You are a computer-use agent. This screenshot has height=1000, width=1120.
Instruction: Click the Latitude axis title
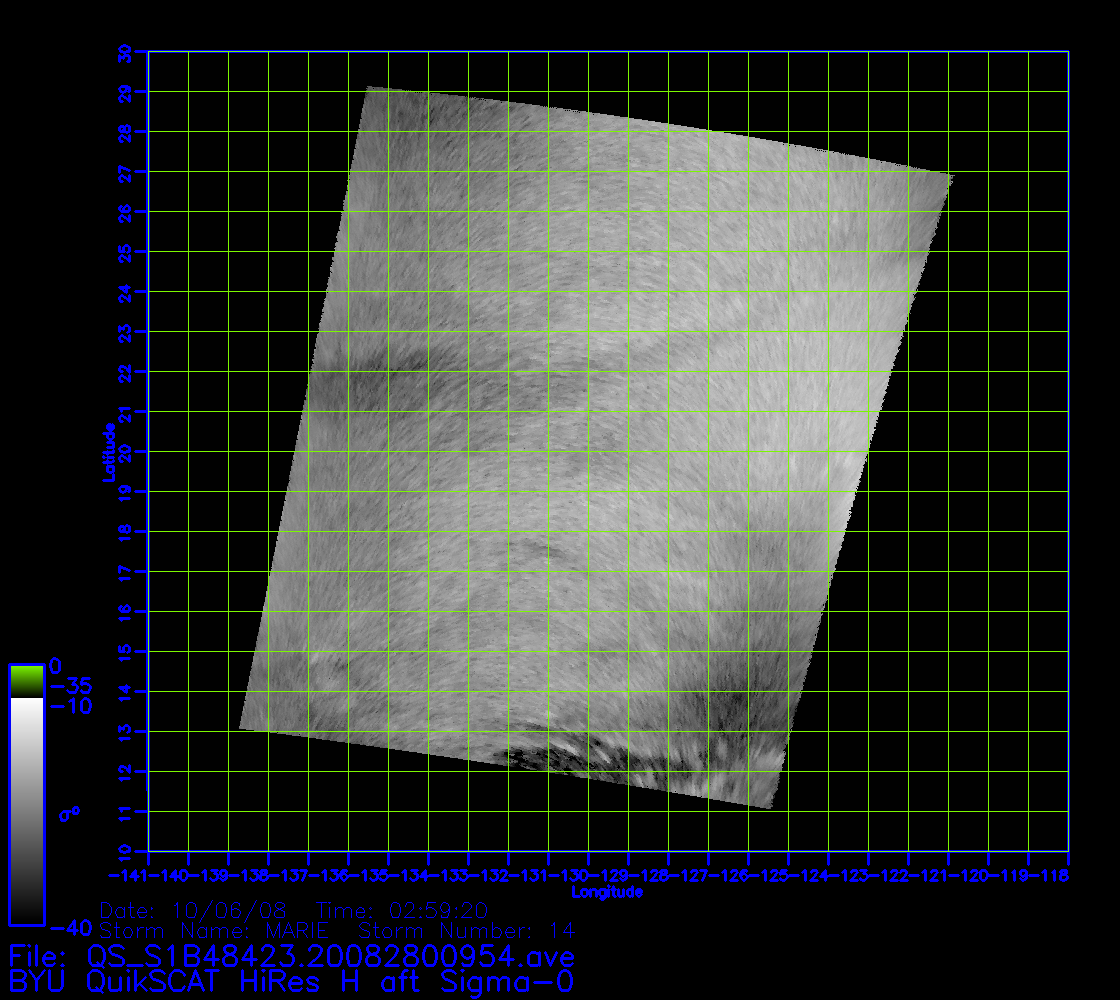coord(106,451)
